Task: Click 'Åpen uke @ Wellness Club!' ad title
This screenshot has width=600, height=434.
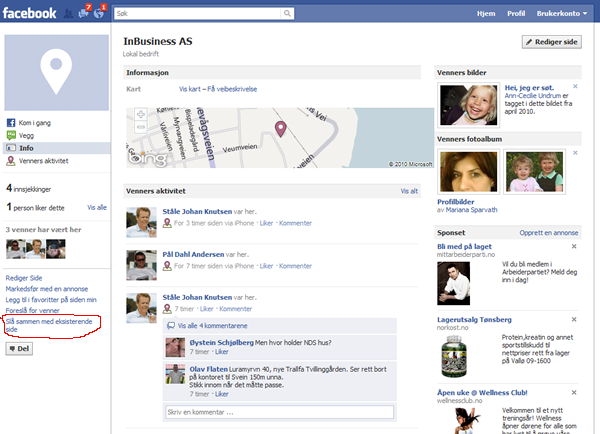Action: pyautogui.click(x=482, y=393)
